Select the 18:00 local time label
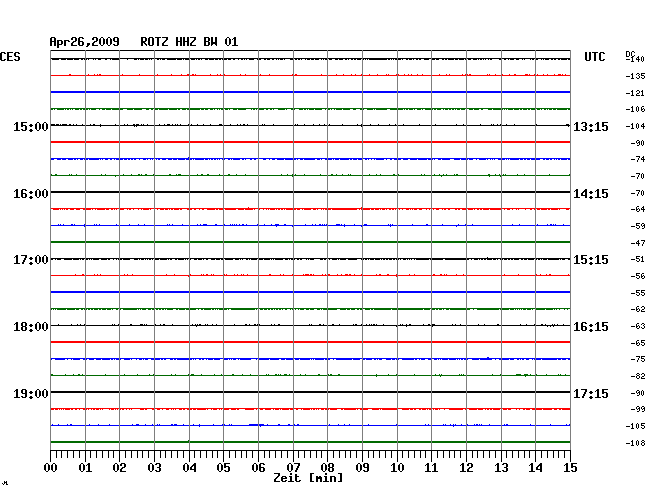This screenshot has width=650, height=494. tap(31, 327)
